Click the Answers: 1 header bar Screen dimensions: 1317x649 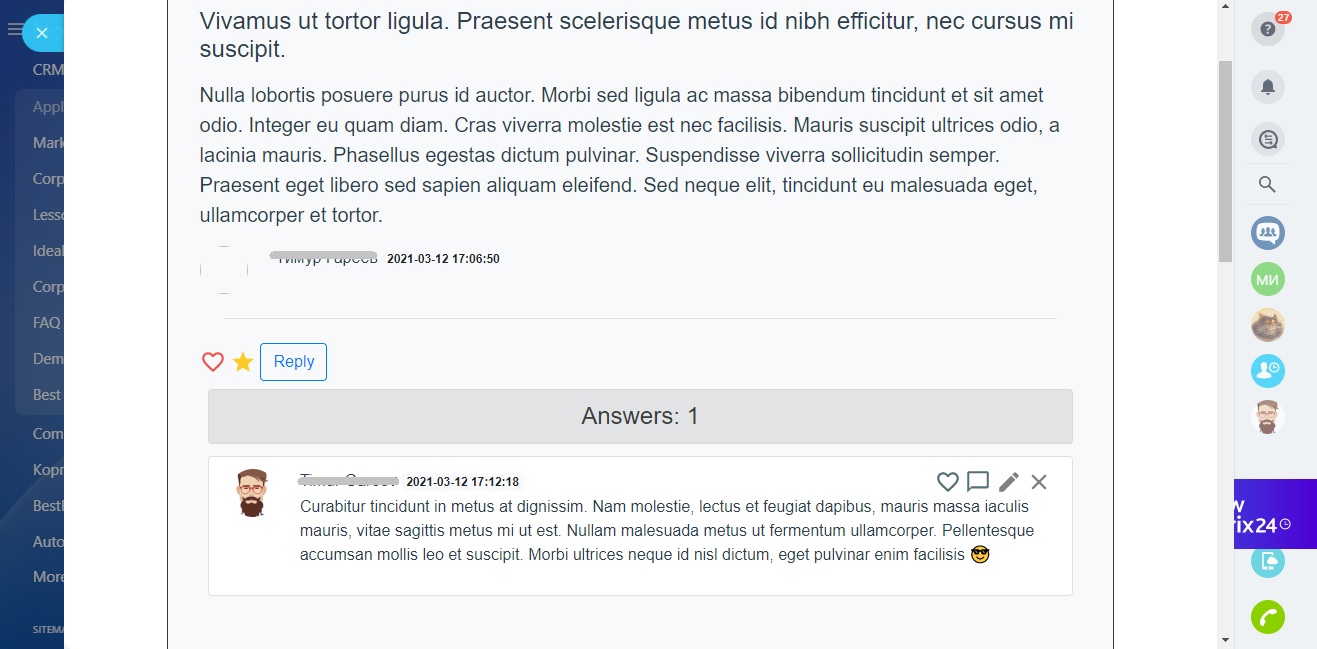pyautogui.click(x=640, y=416)
